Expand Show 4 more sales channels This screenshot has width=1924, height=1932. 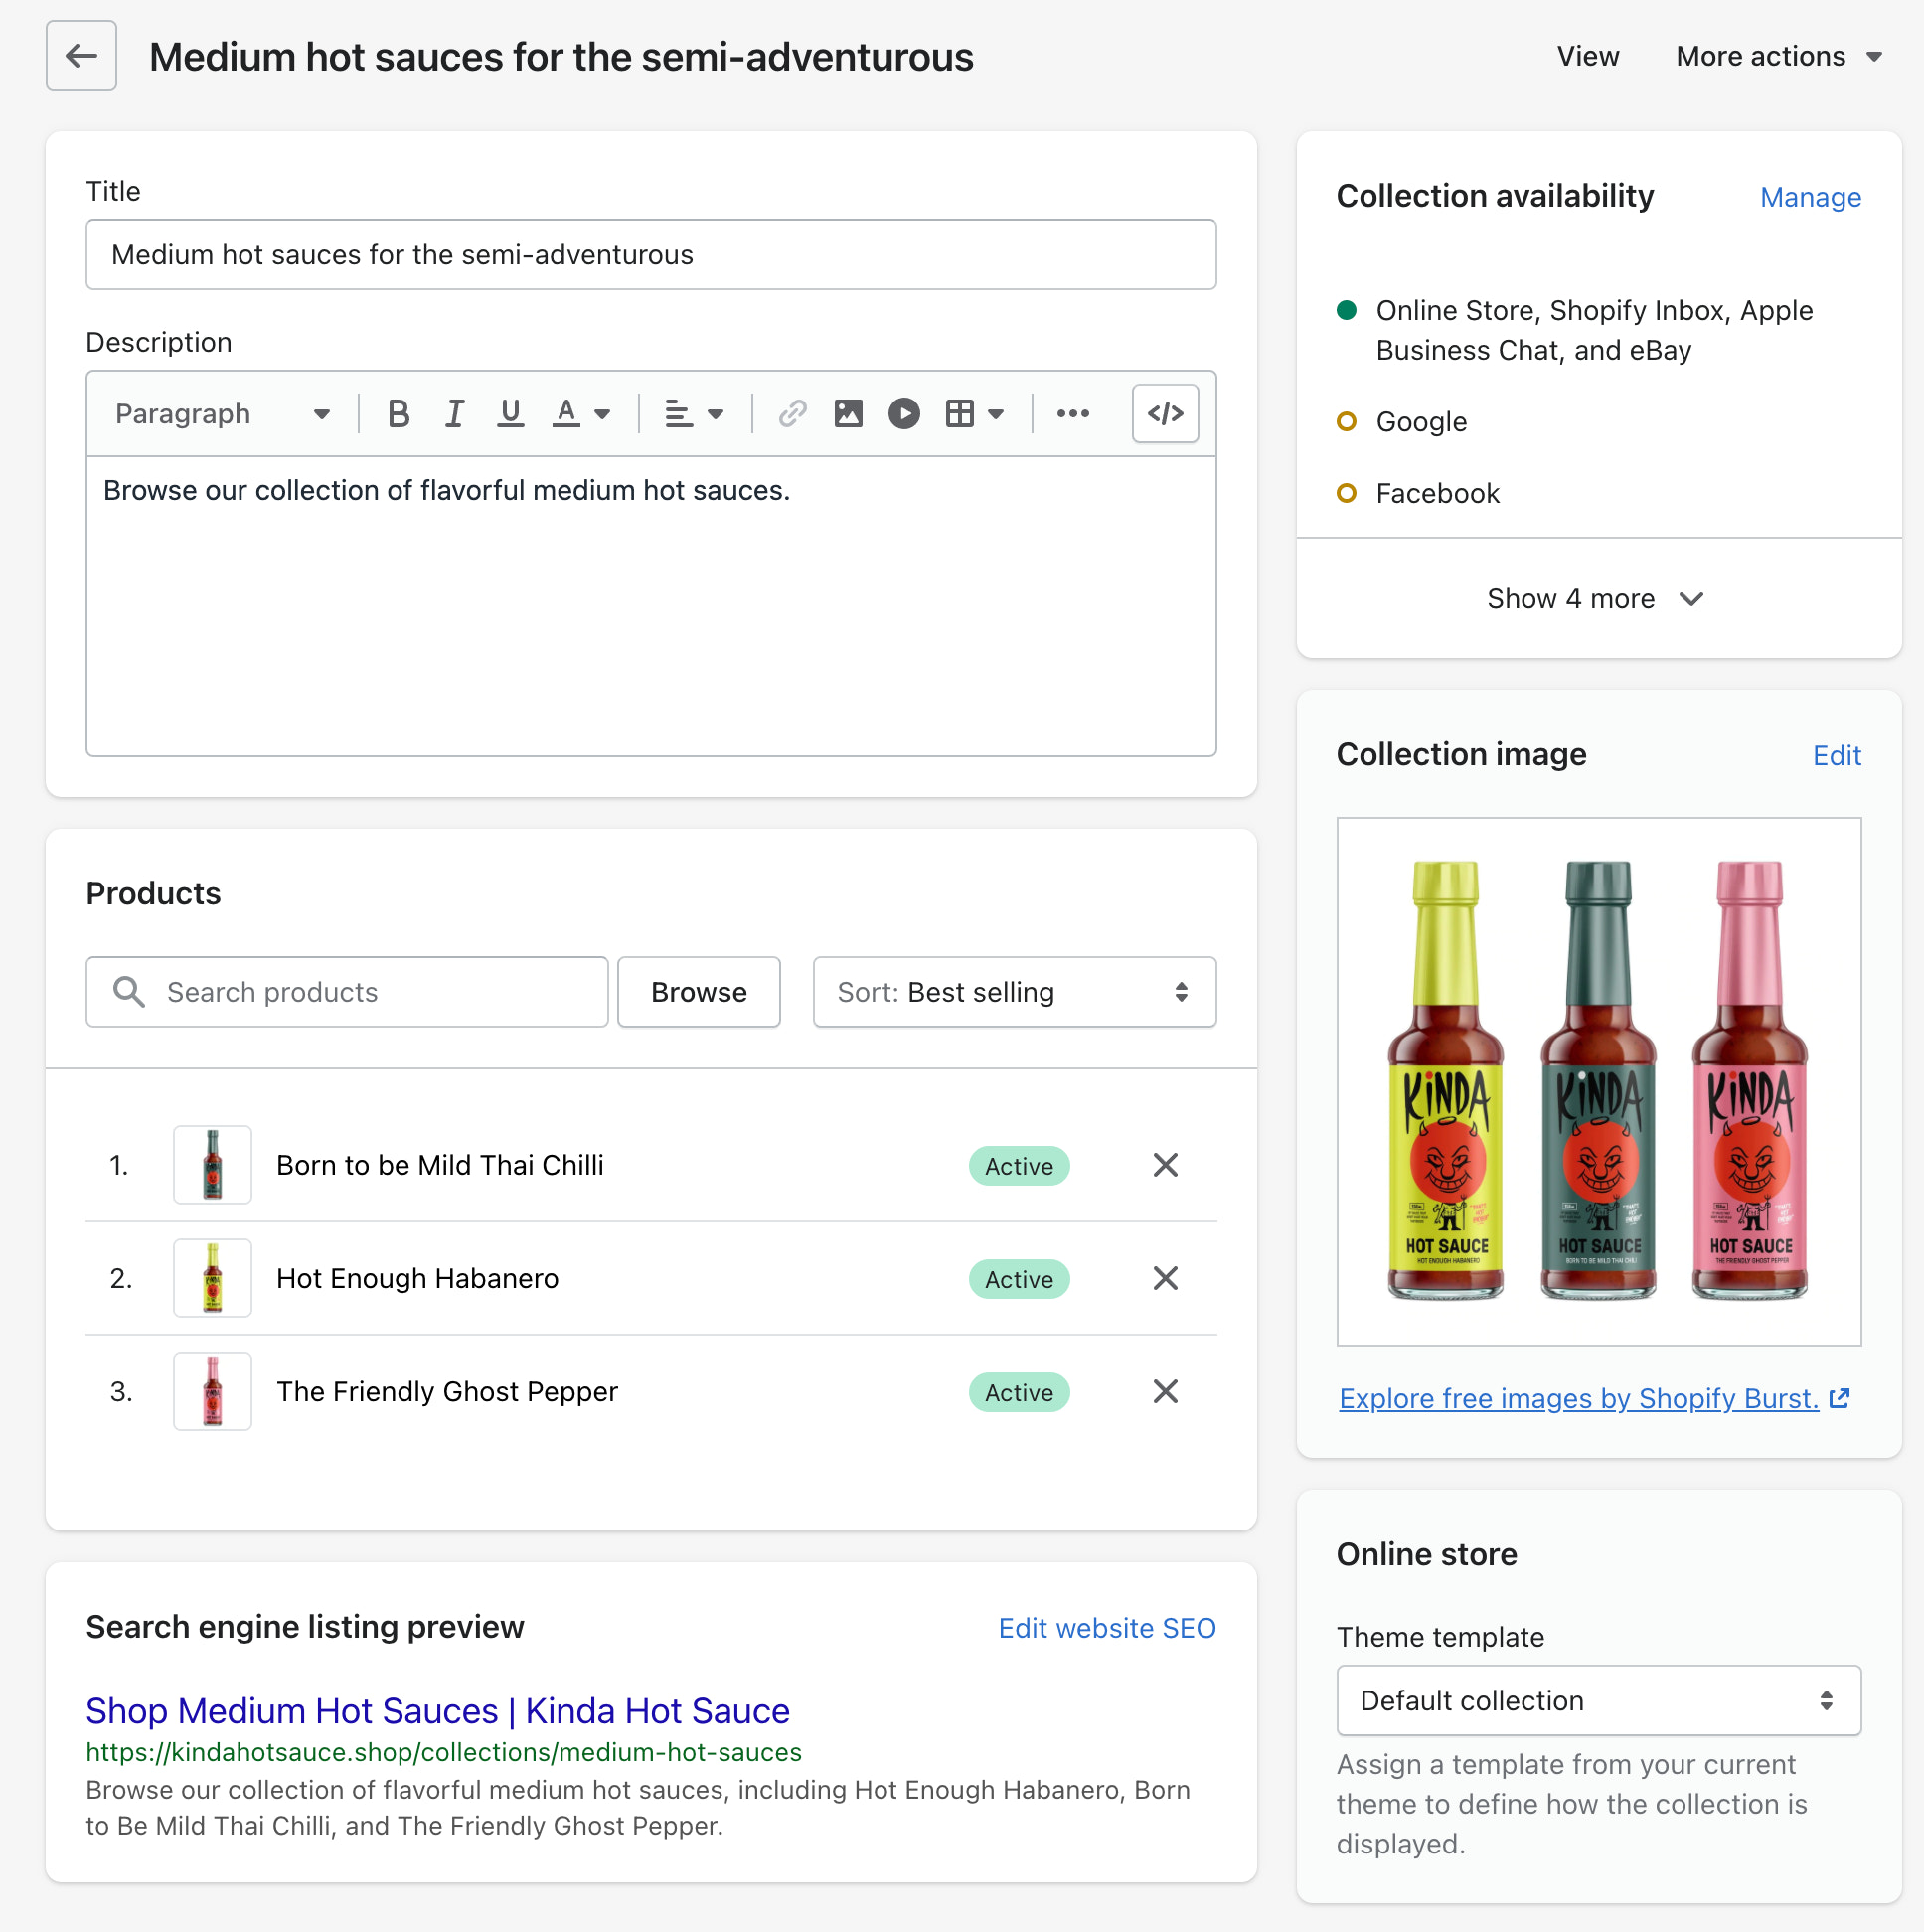[1596, 599]
